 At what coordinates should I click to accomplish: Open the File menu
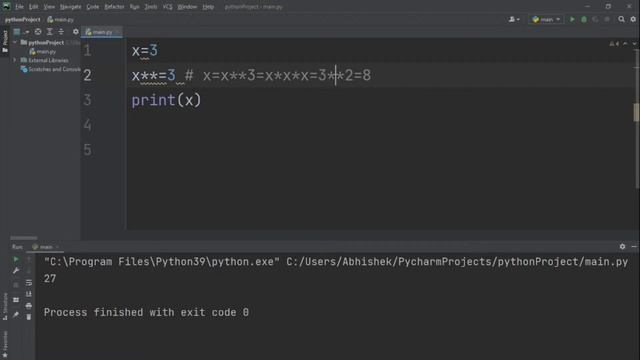pos(19,7)
